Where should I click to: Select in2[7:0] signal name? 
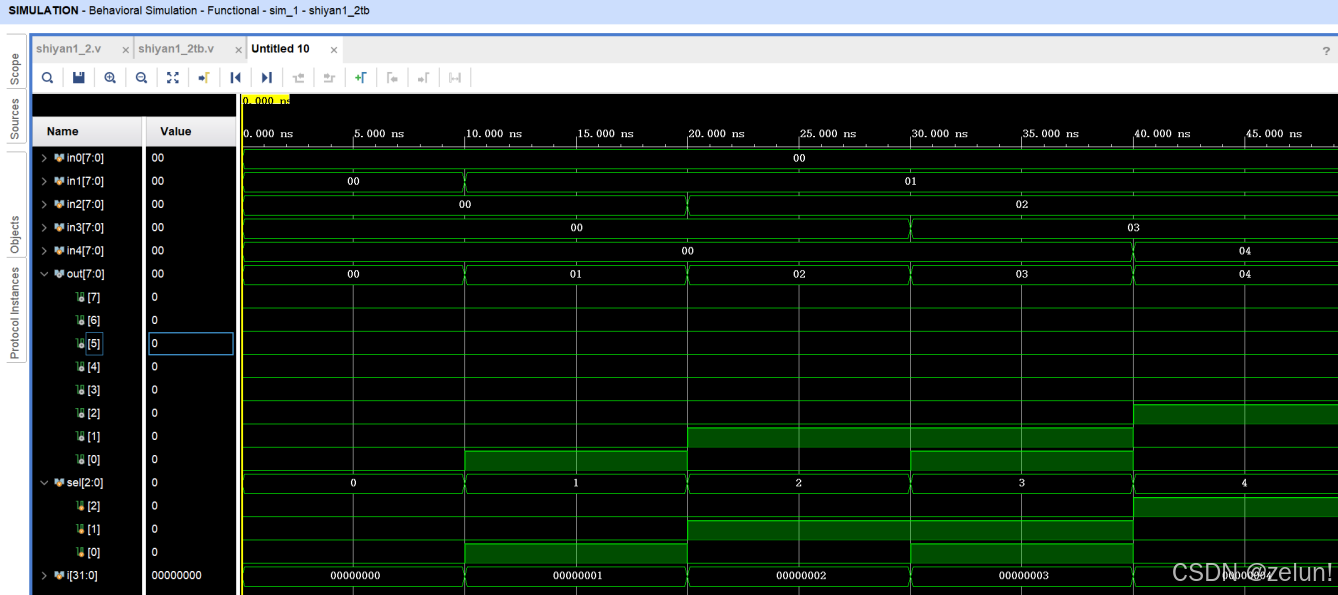point(85,204)
